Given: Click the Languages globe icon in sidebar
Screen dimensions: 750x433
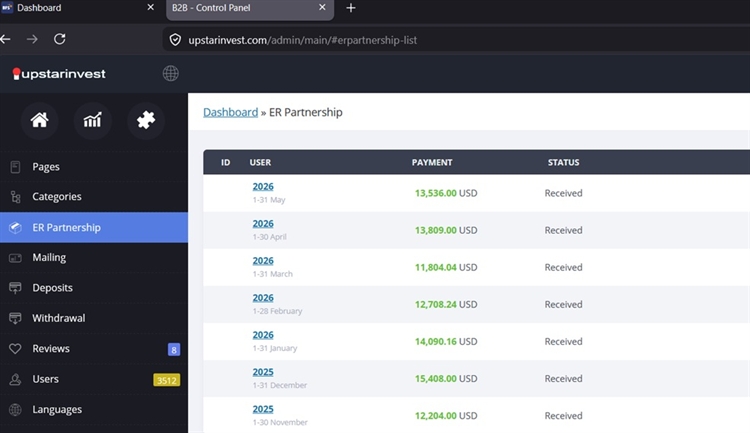Looking at the screenshot, I should (15, 410).
